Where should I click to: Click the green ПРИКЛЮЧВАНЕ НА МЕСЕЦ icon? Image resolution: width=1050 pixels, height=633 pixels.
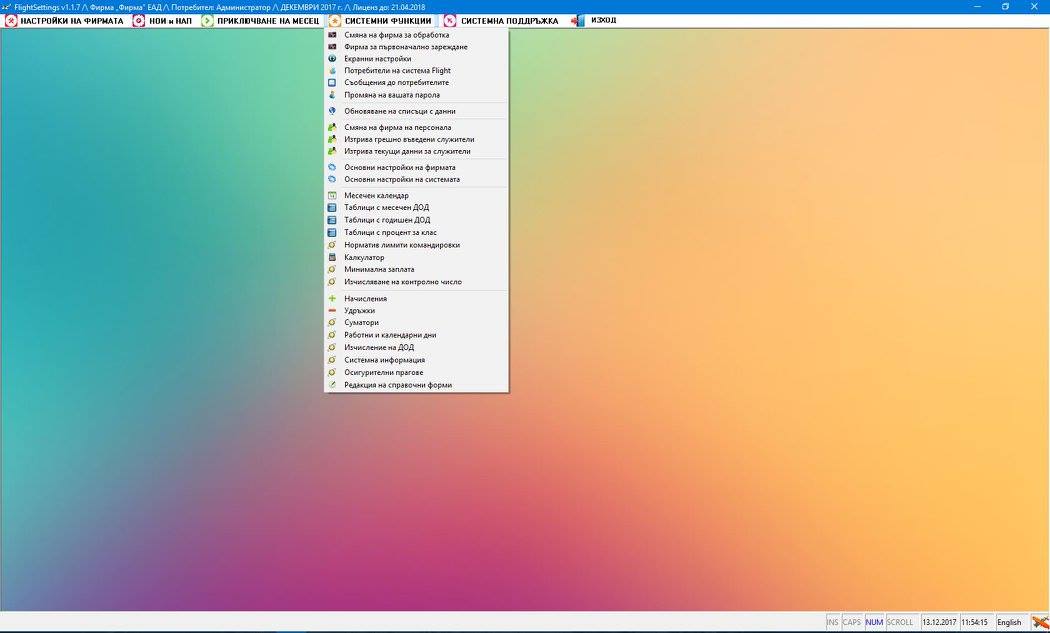(x=208, y=21)
